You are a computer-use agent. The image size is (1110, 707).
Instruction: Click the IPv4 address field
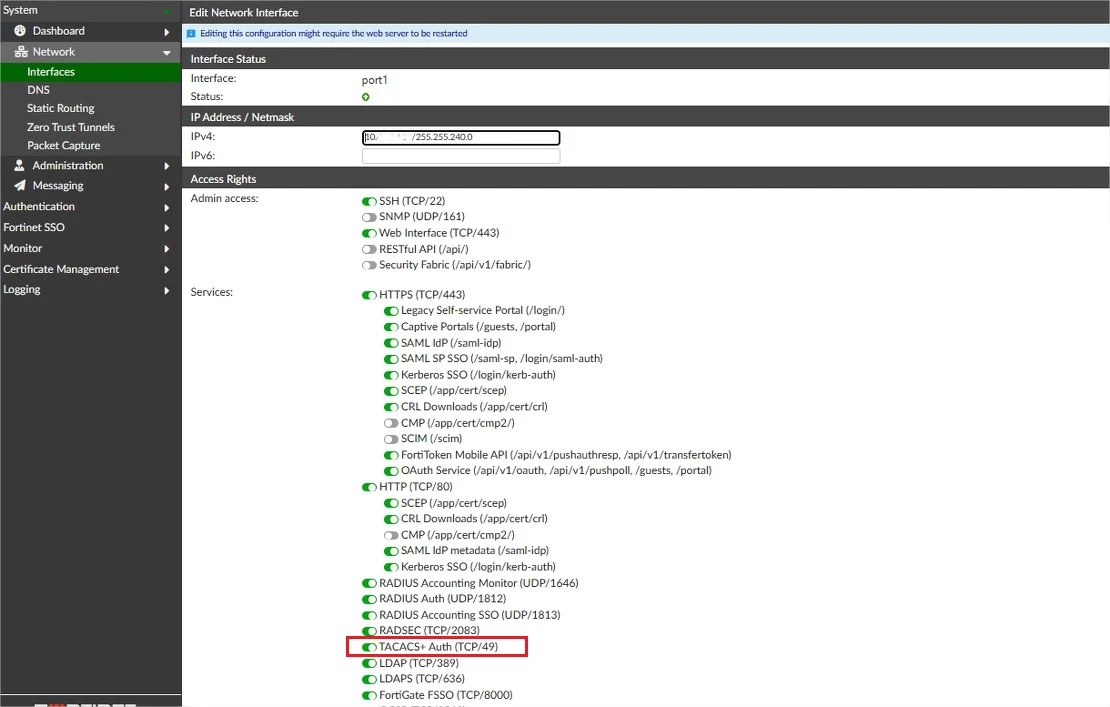(x=461, y=137)
